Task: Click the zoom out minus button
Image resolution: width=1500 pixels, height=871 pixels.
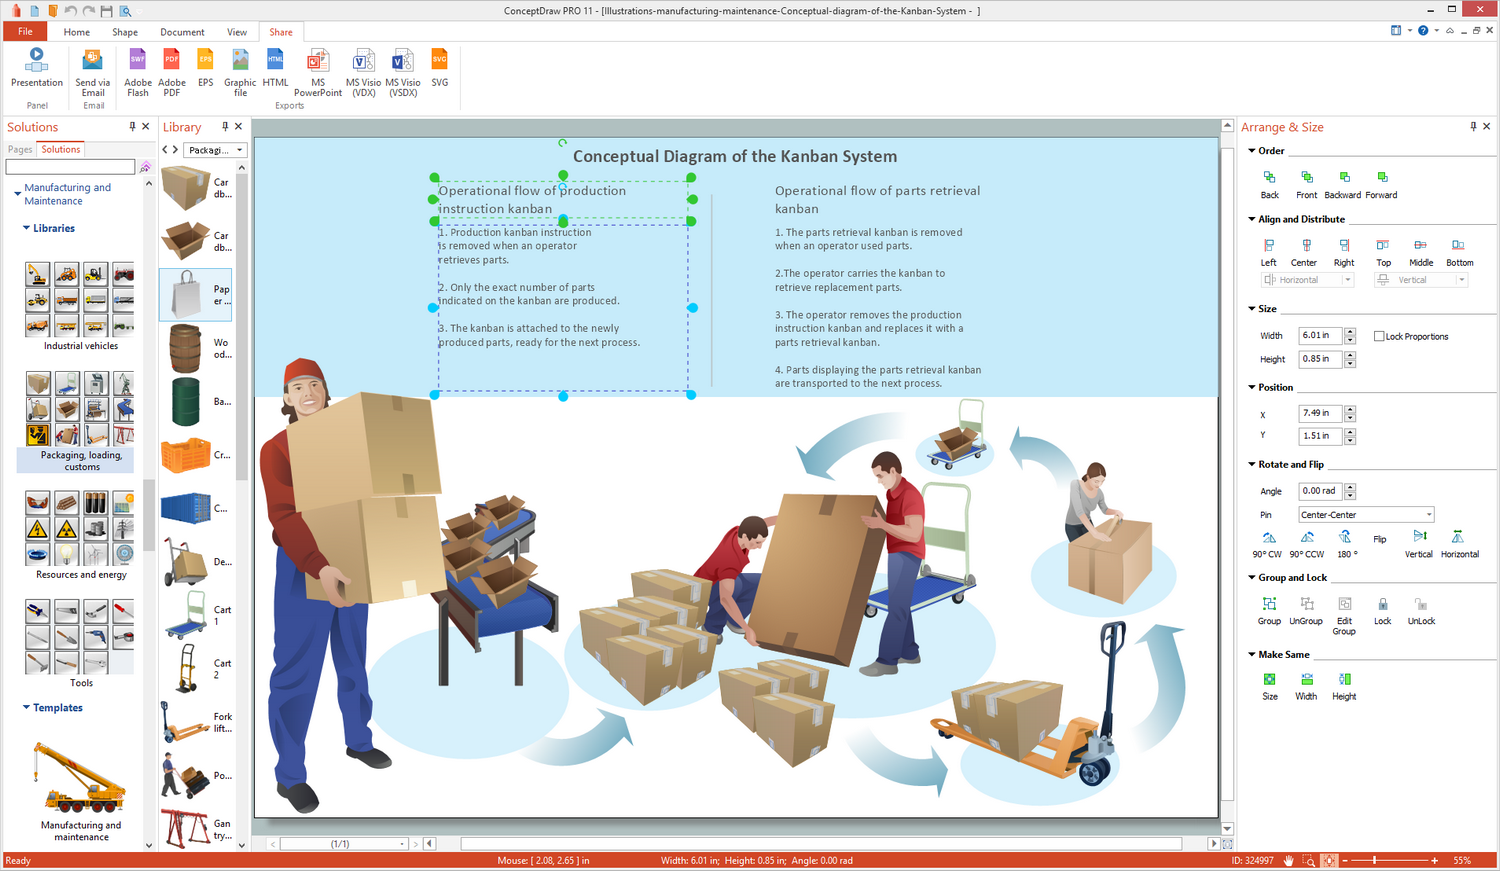Action: coord(1345,860)
